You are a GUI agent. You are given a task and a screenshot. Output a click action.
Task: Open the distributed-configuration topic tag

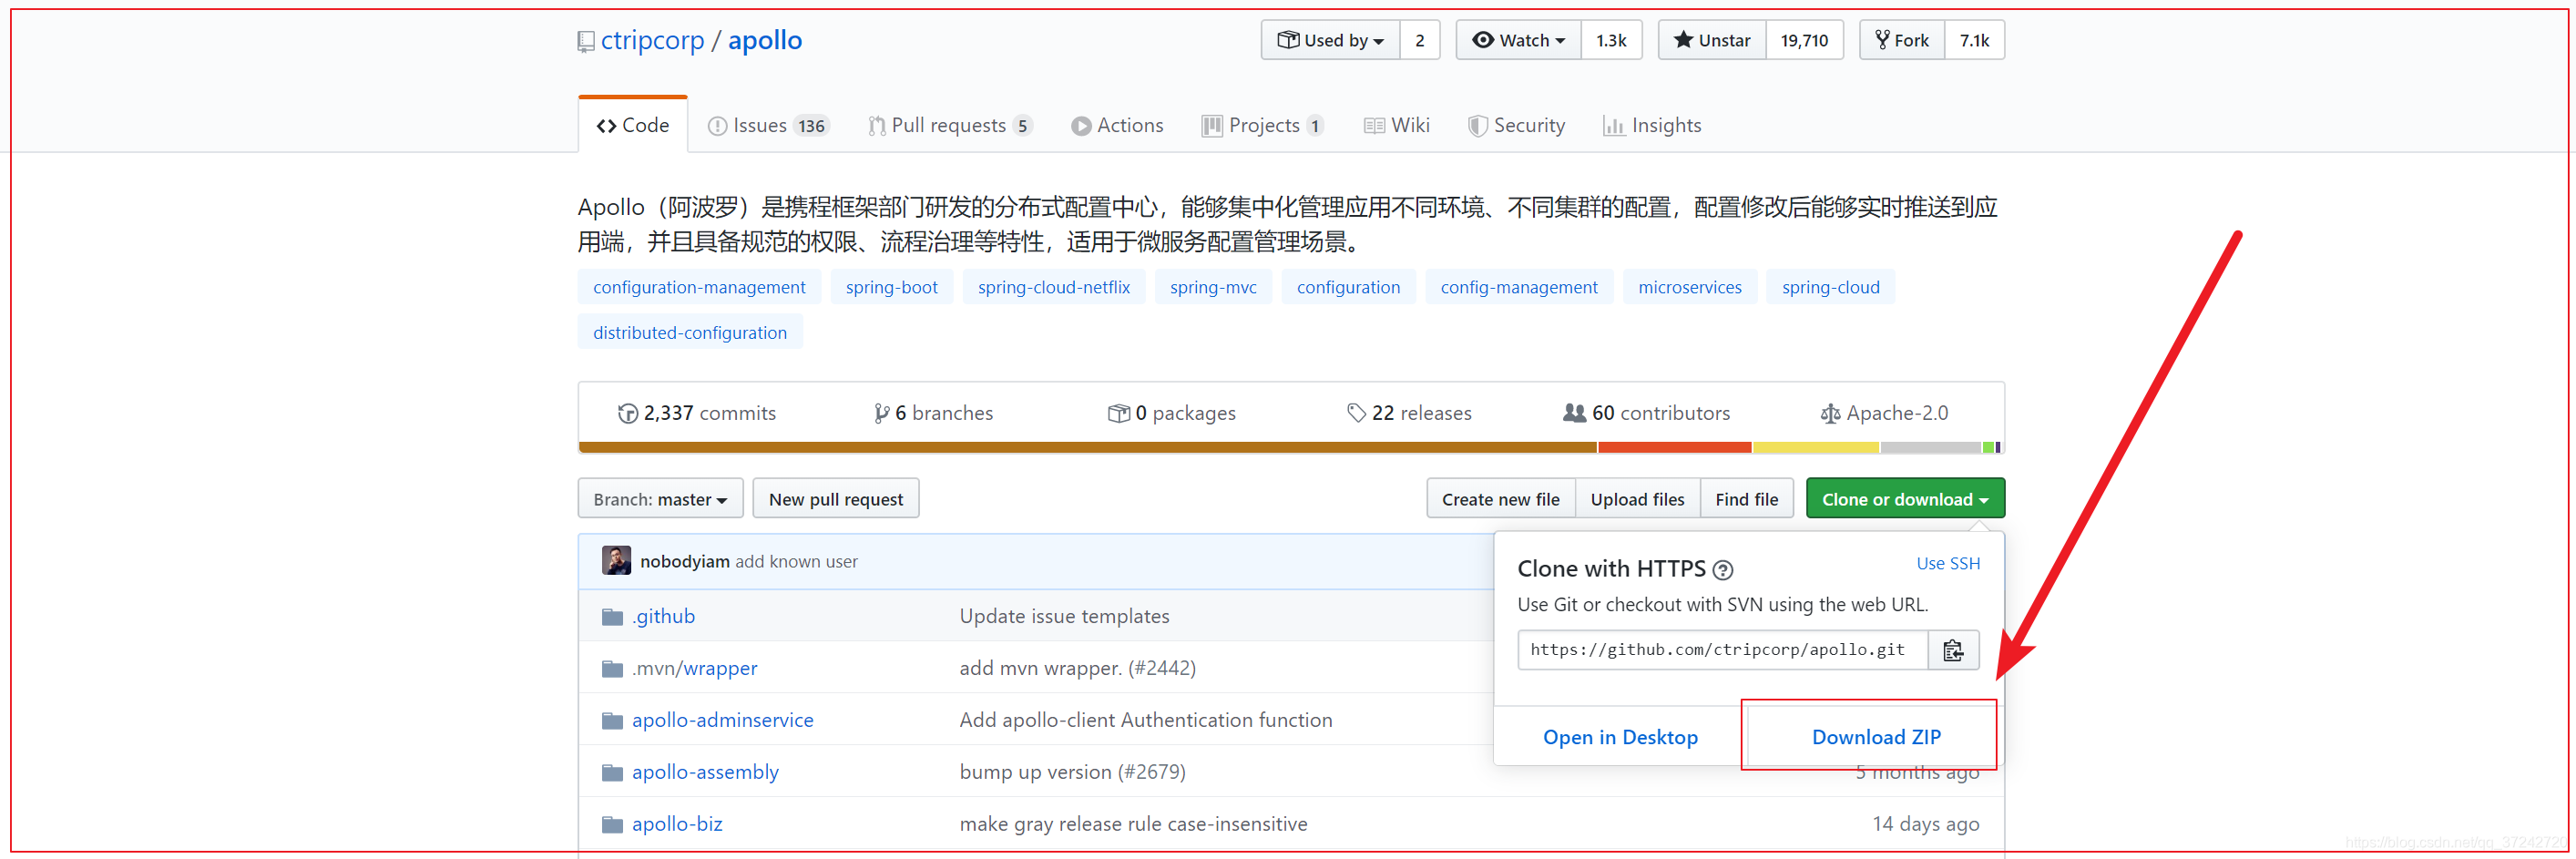690,332
